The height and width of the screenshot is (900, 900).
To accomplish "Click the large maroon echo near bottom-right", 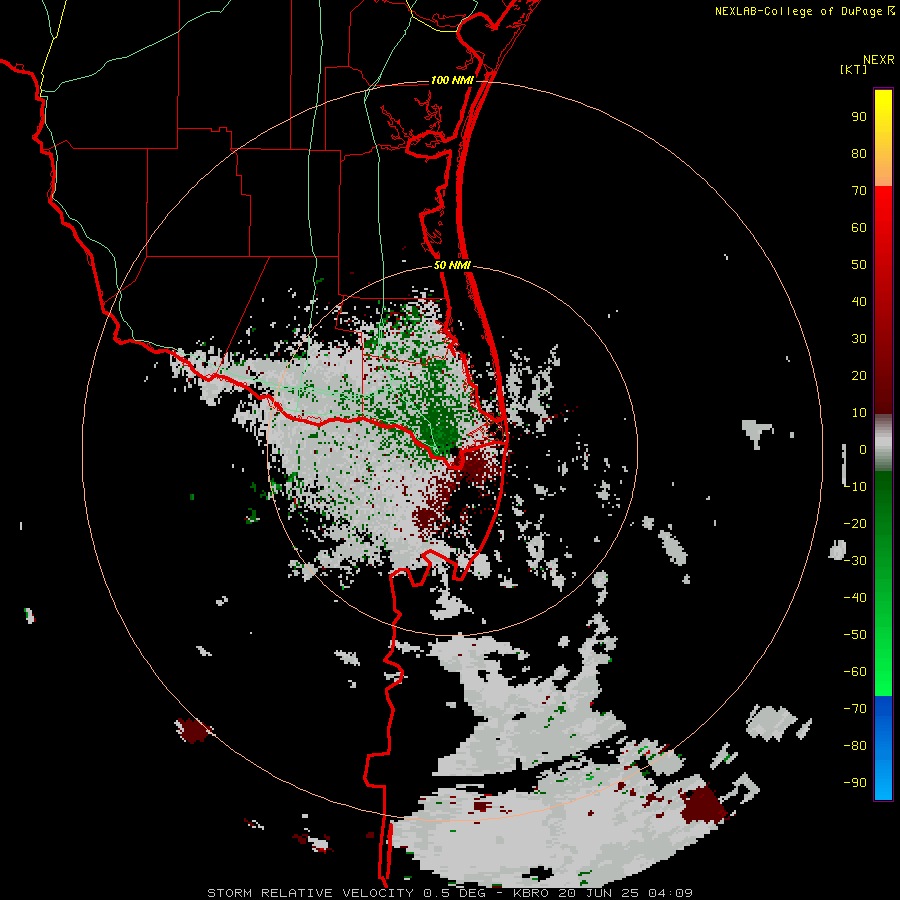I will (704, 804).
